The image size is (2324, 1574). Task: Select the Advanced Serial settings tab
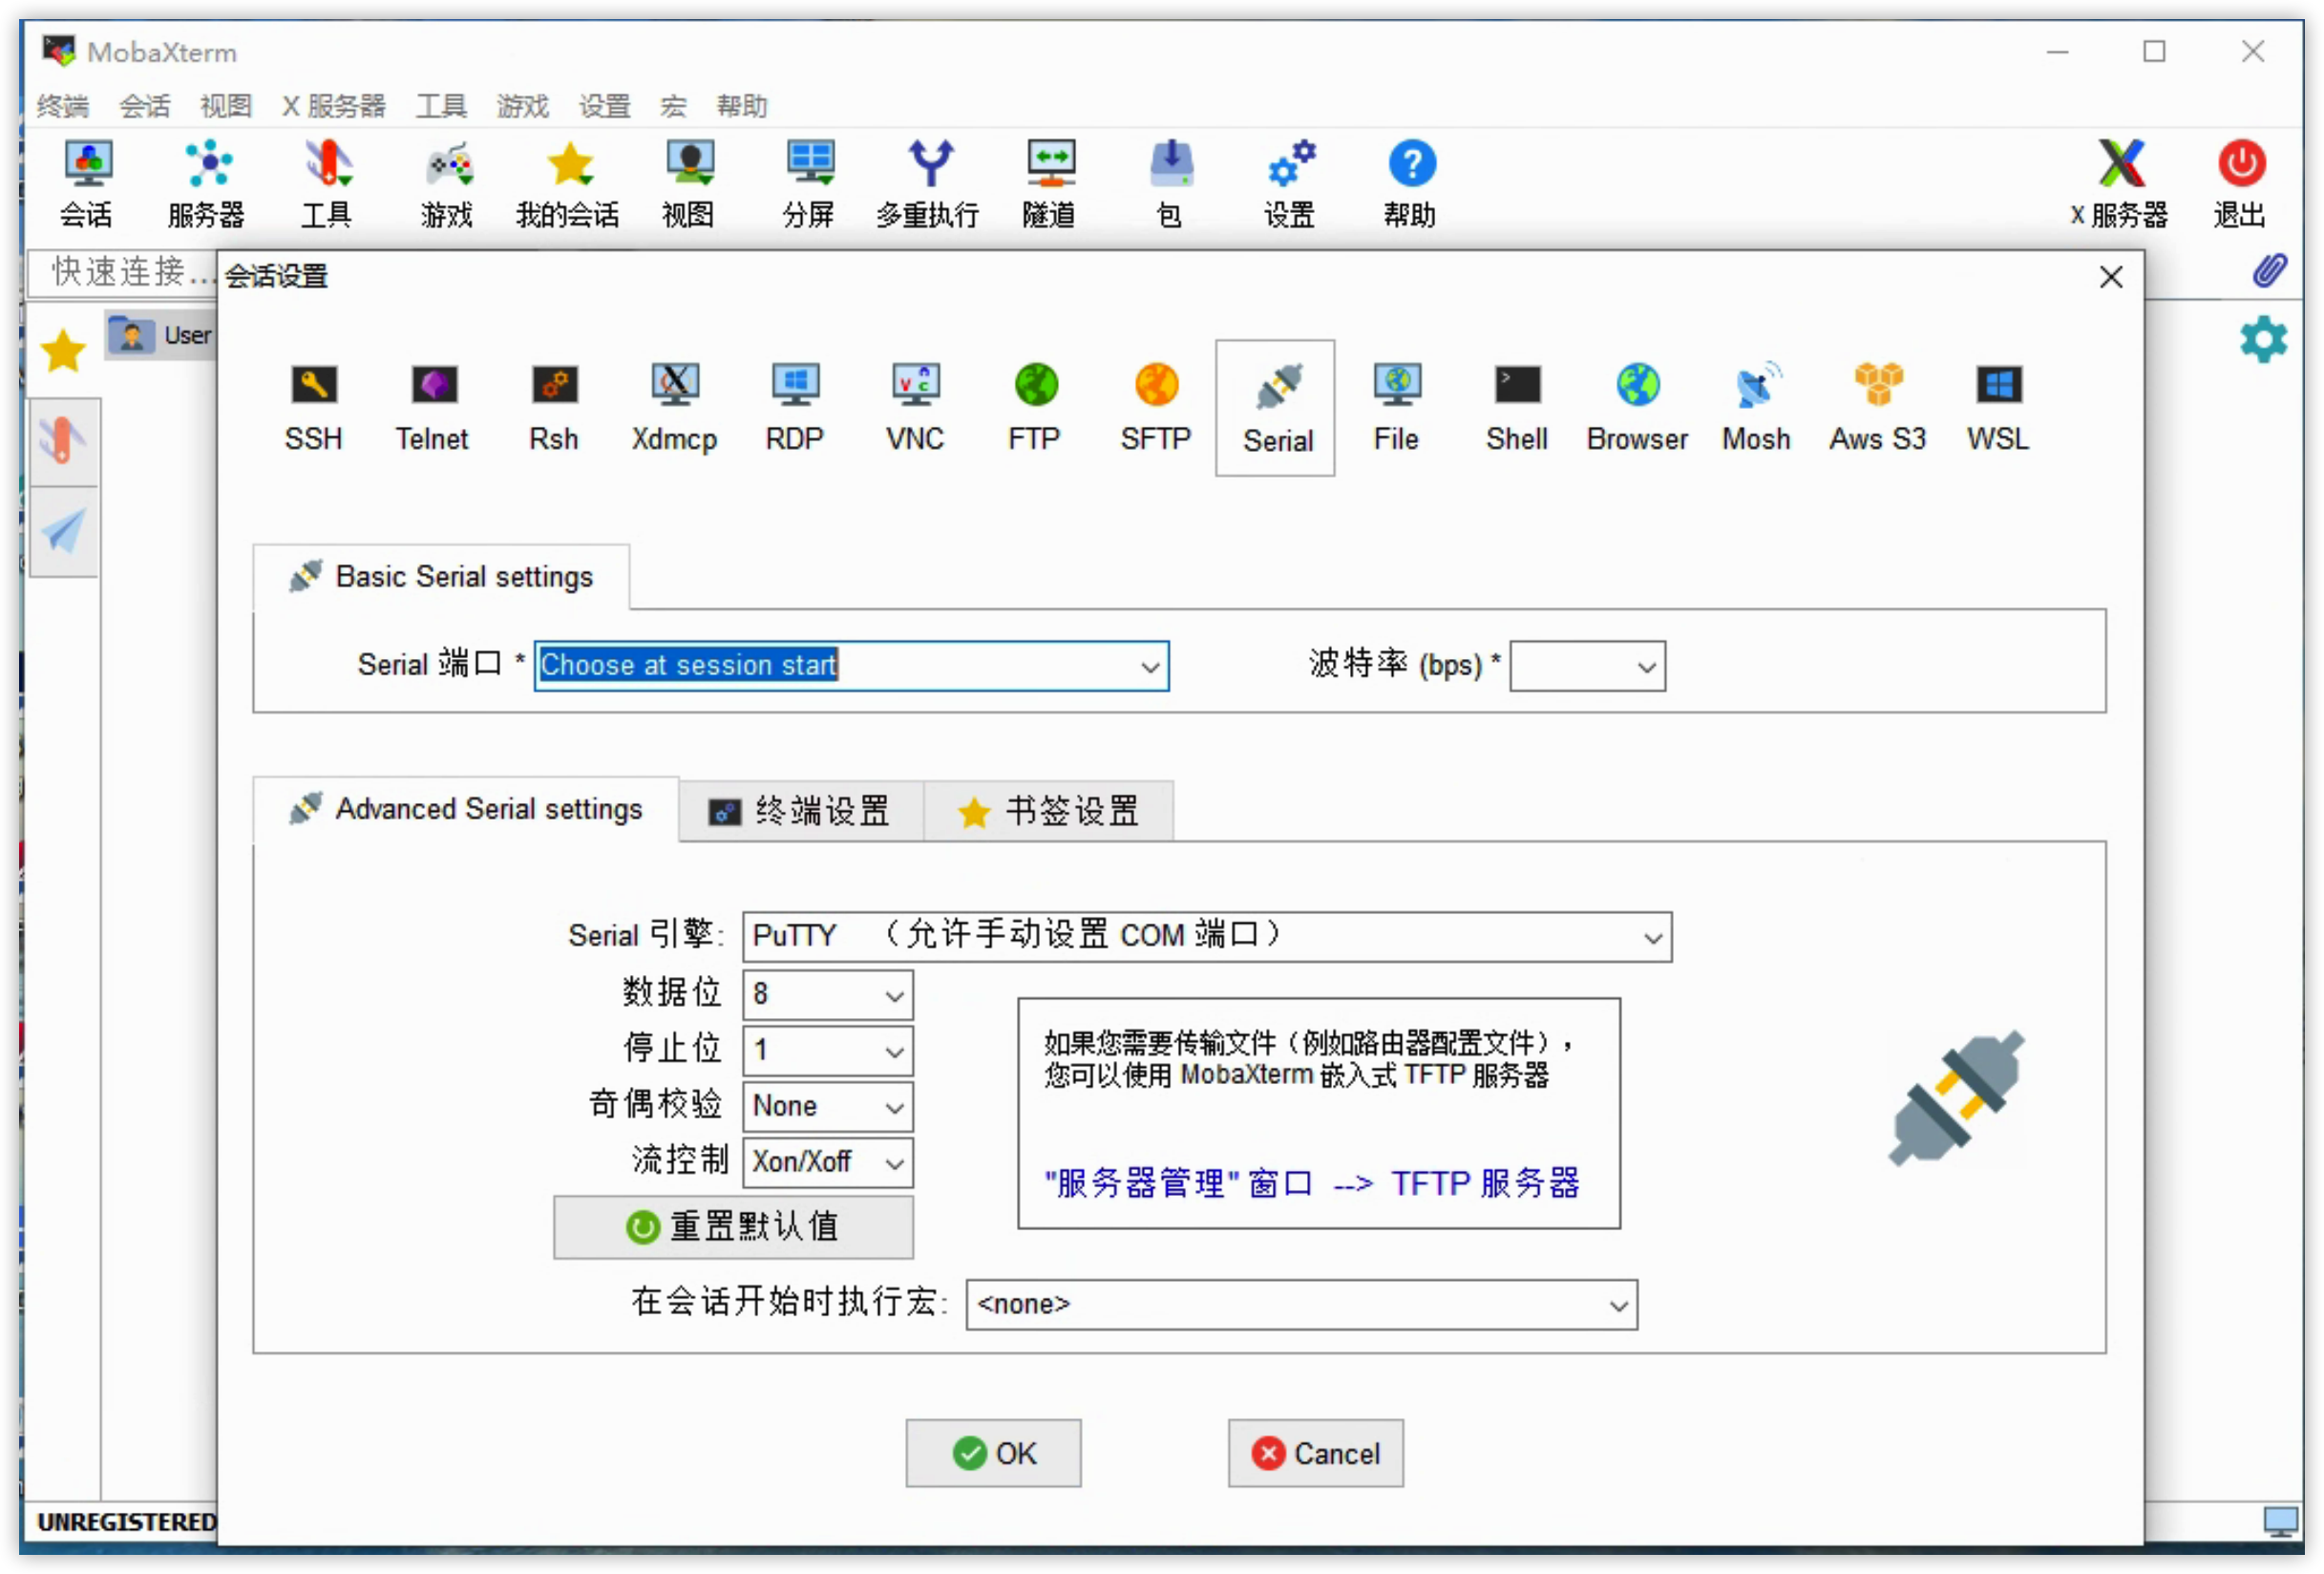click(466, 809)
